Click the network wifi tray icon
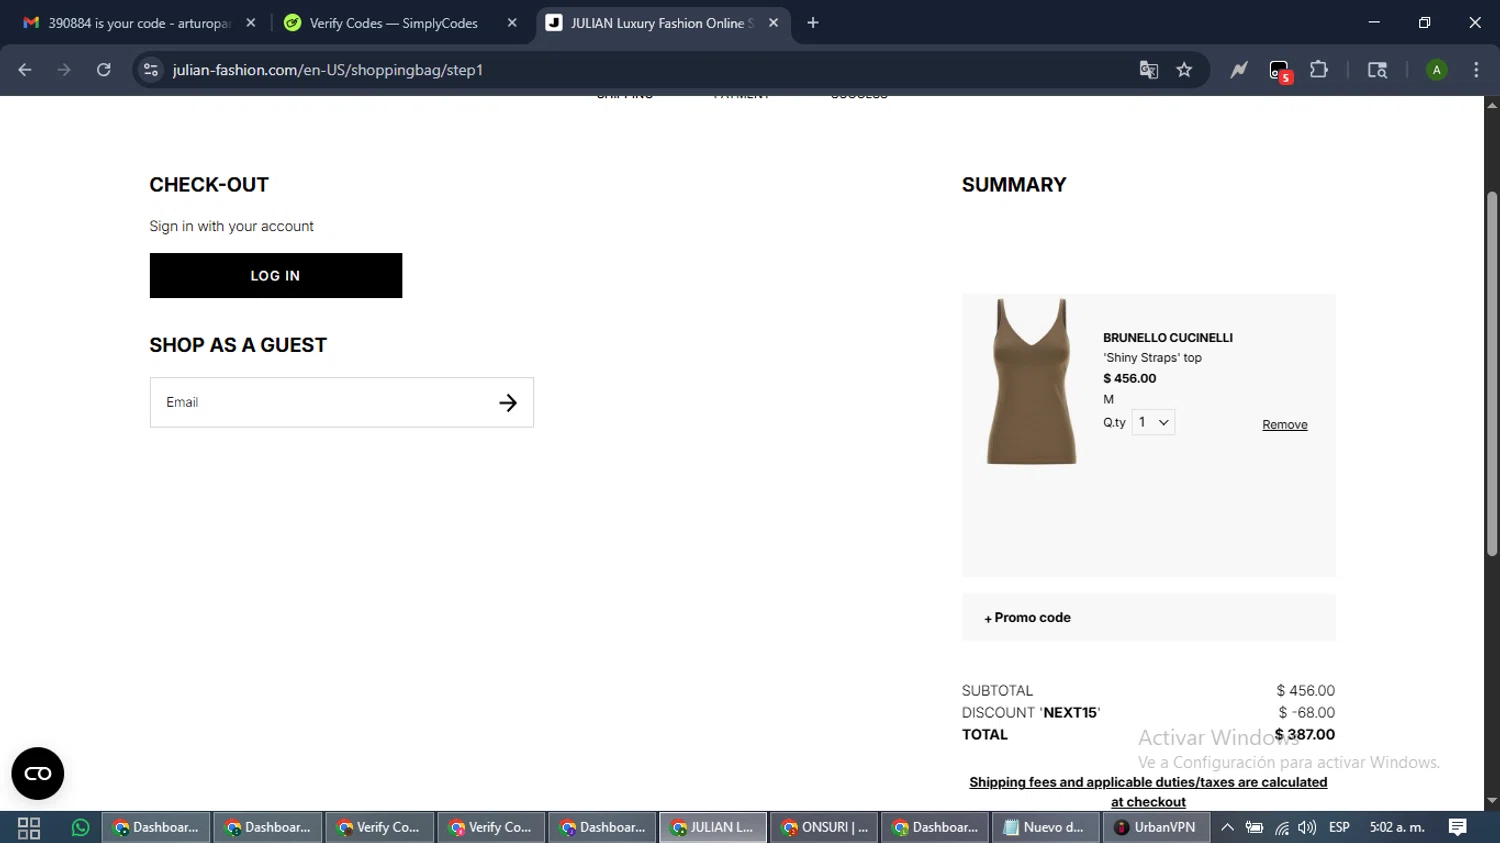The image size is (1500, 843). point(1281,828)
